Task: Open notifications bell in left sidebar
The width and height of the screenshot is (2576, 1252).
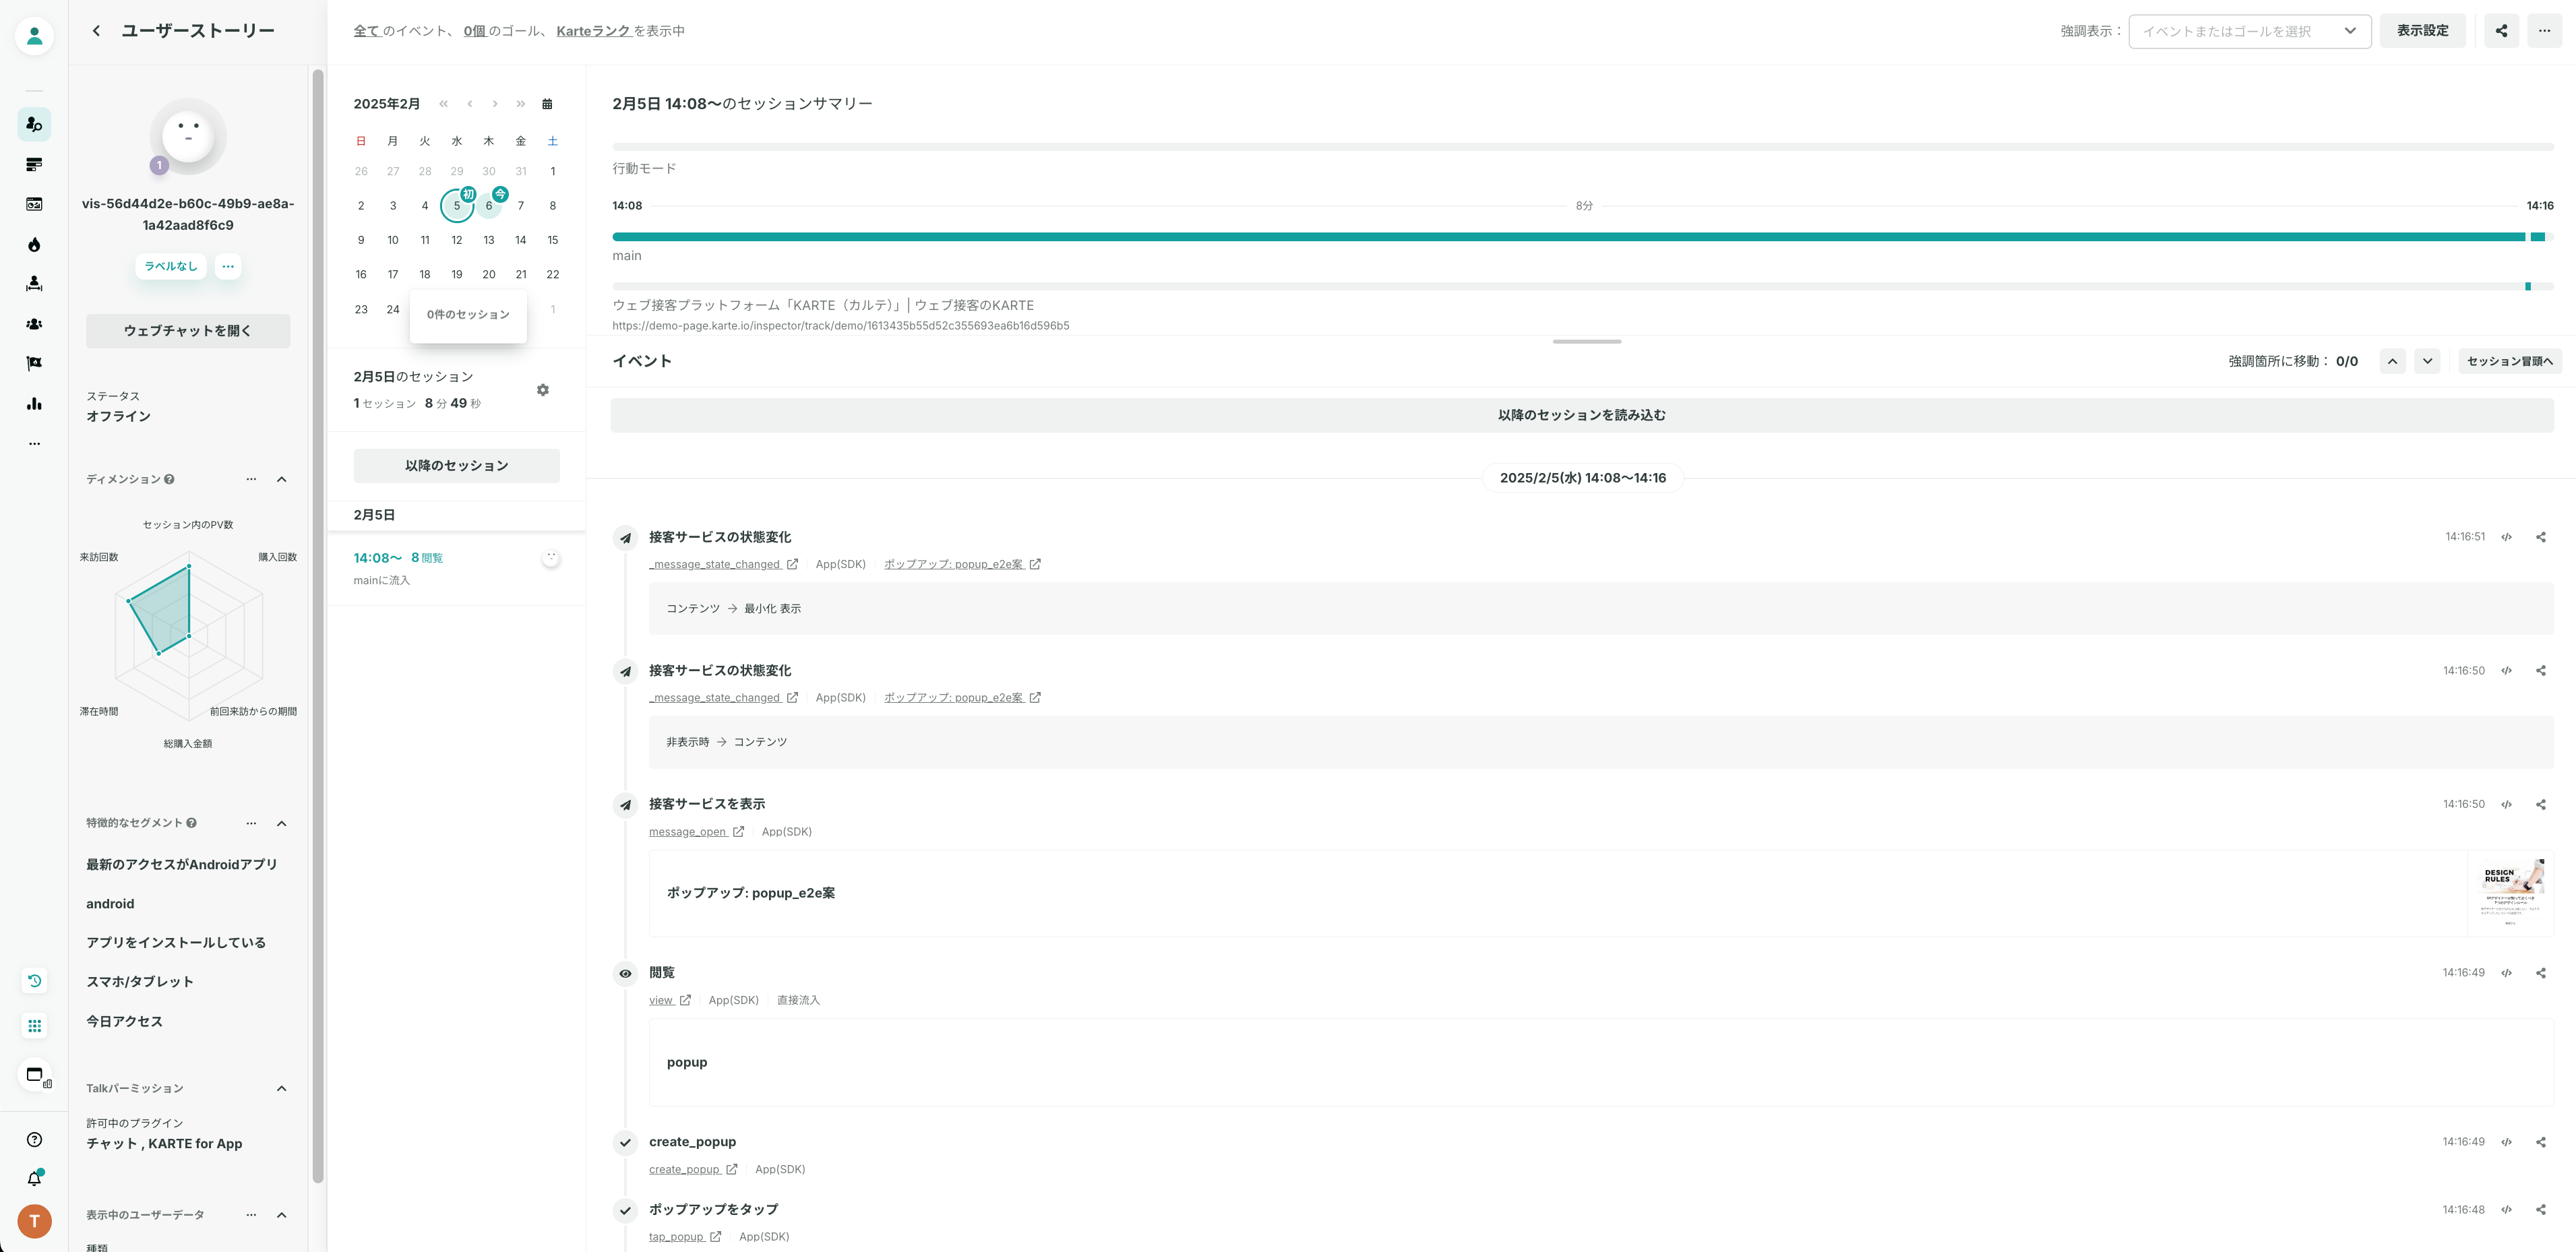Action: [34, 1179]
